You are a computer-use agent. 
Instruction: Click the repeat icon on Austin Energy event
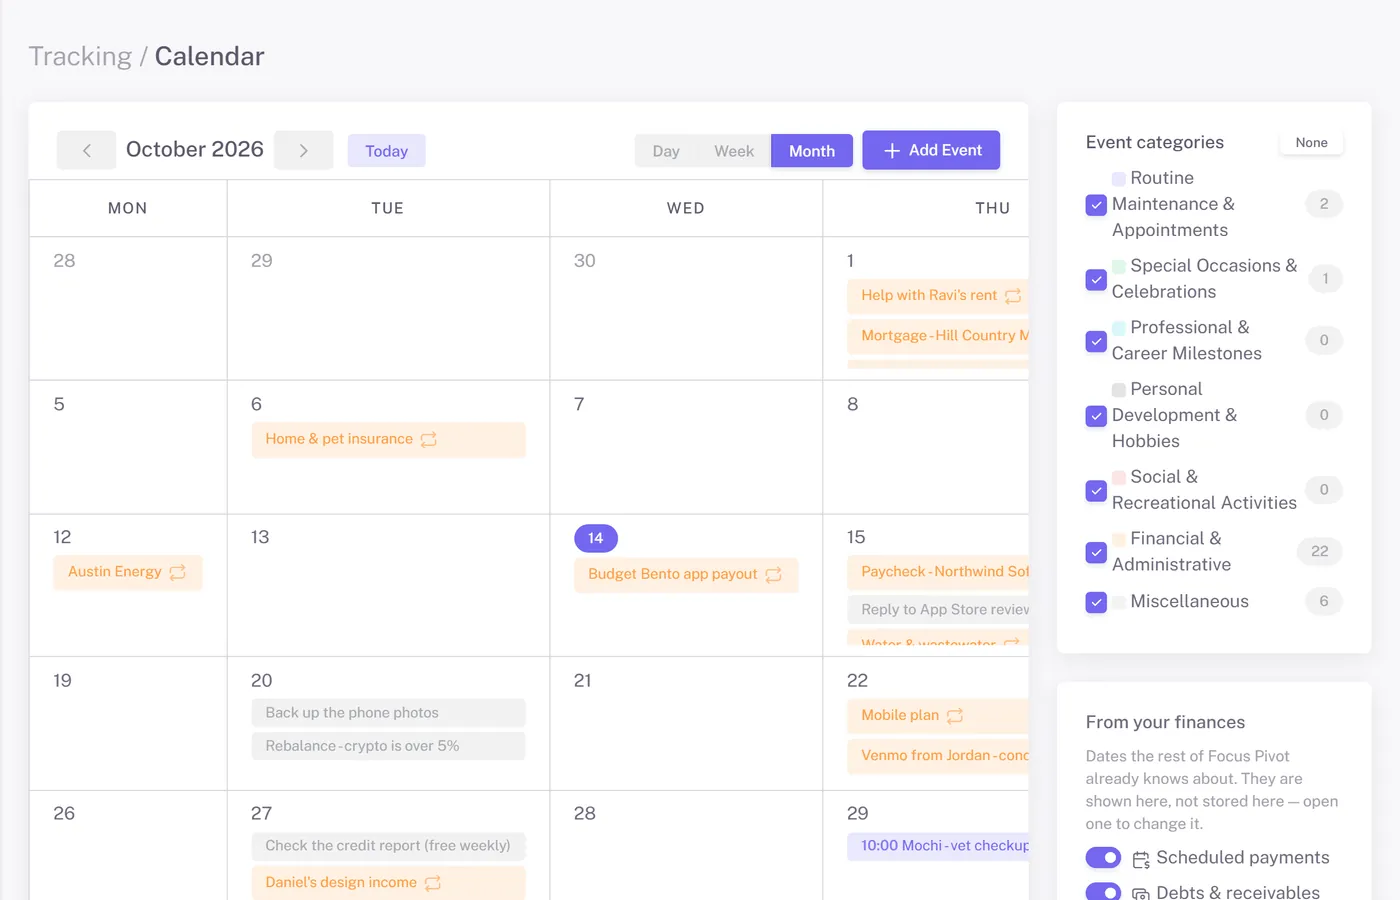178,573
